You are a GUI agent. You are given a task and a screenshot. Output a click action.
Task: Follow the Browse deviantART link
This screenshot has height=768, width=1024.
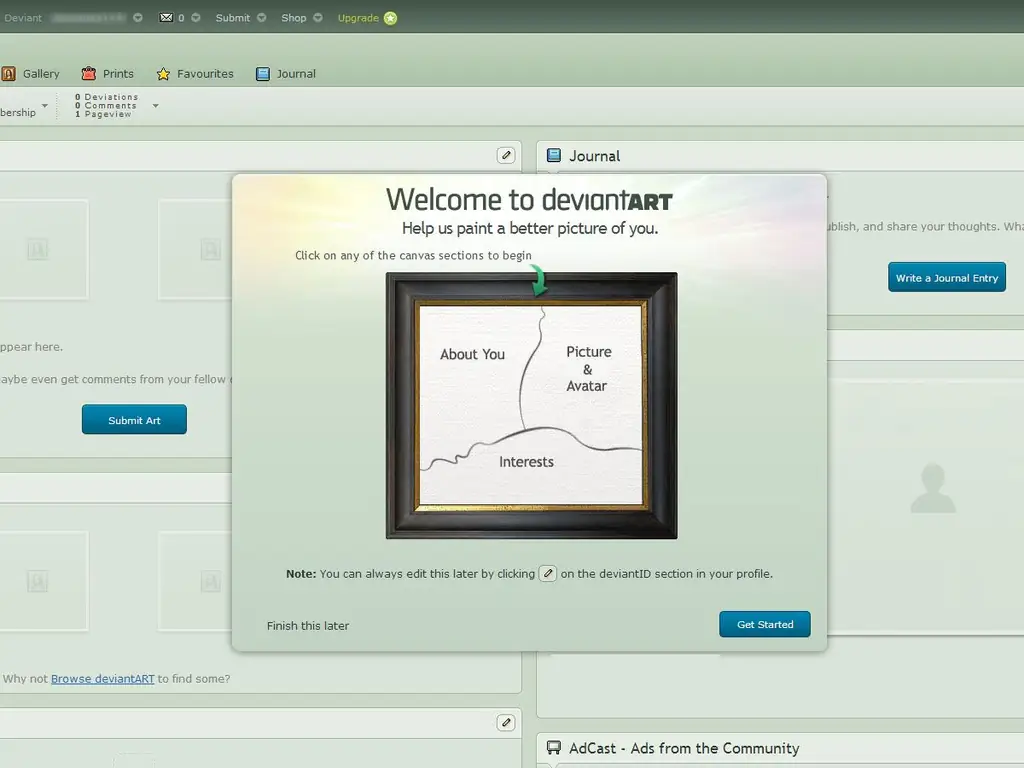click(x=103, y=679)
